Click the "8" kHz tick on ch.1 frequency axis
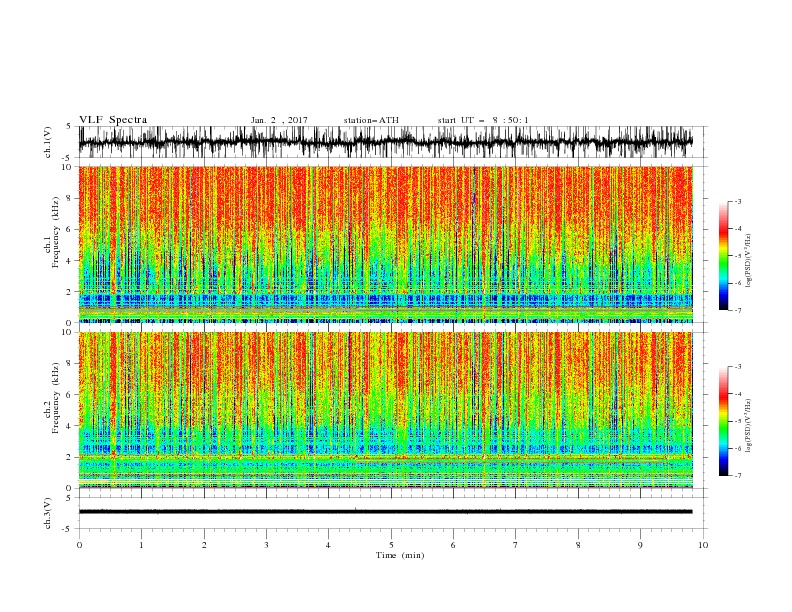792x612 pixels. click(70, 198)
